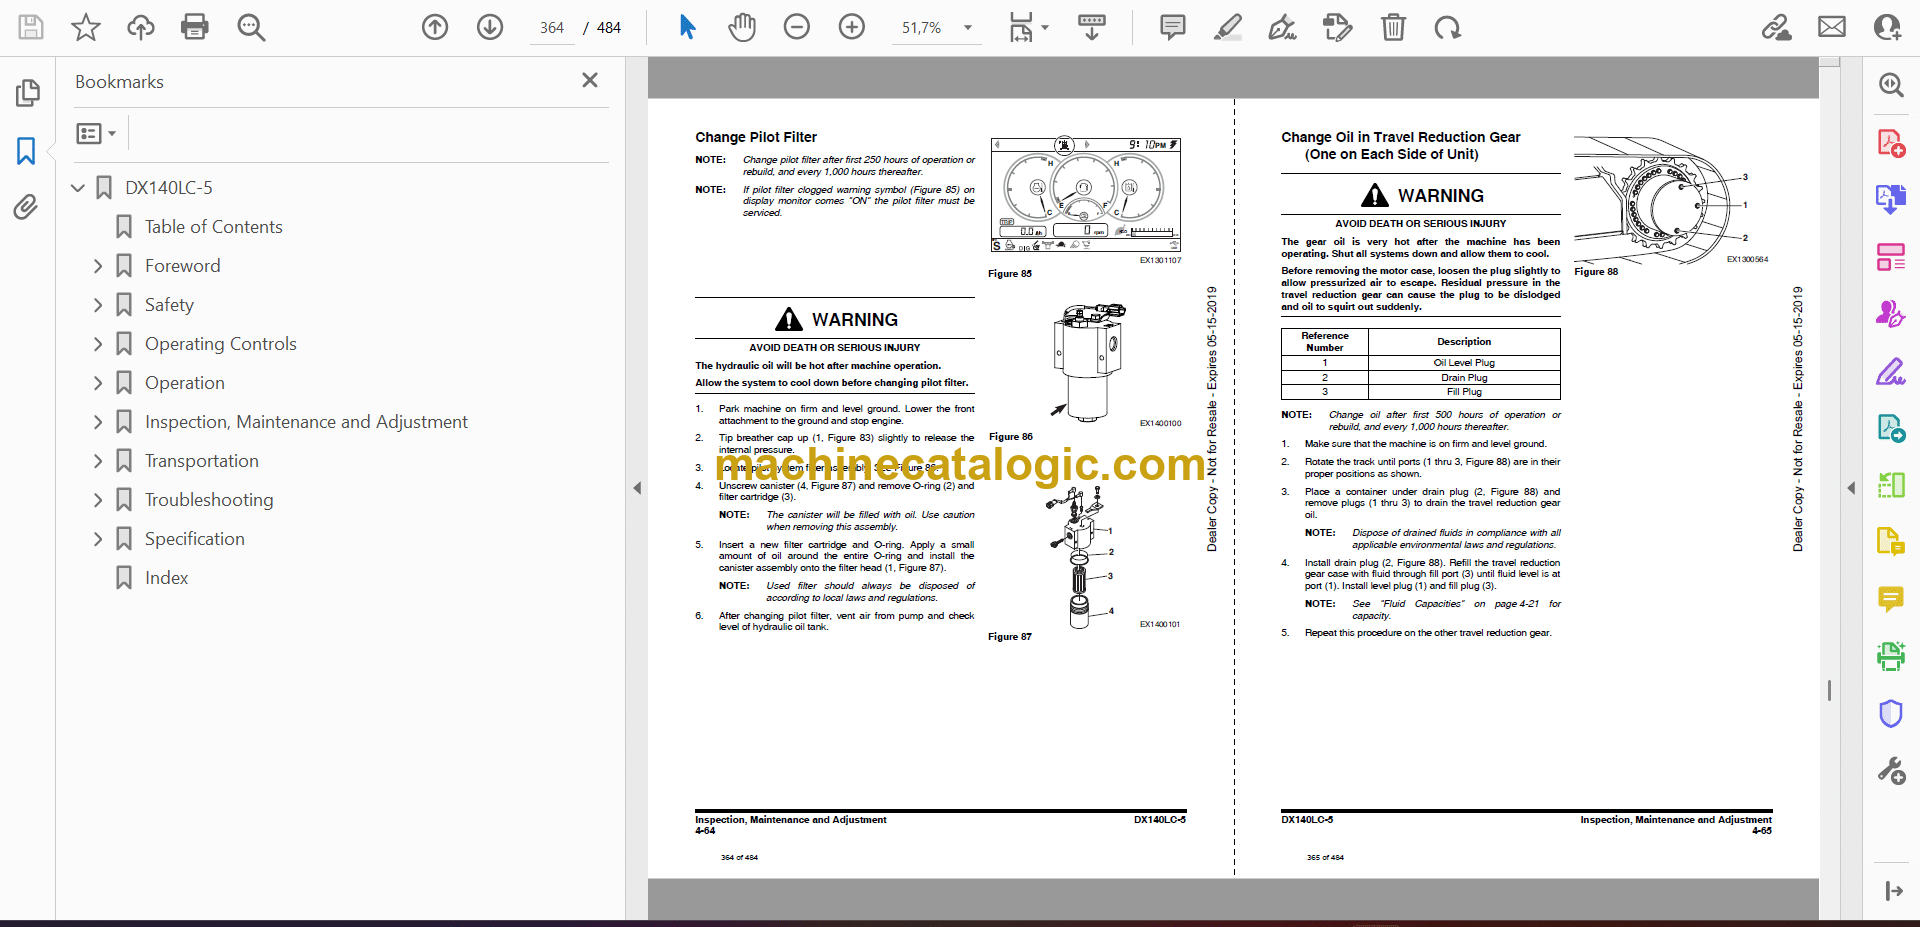
Task: Open the search tool in right pane
Action: click(1890, 85)
